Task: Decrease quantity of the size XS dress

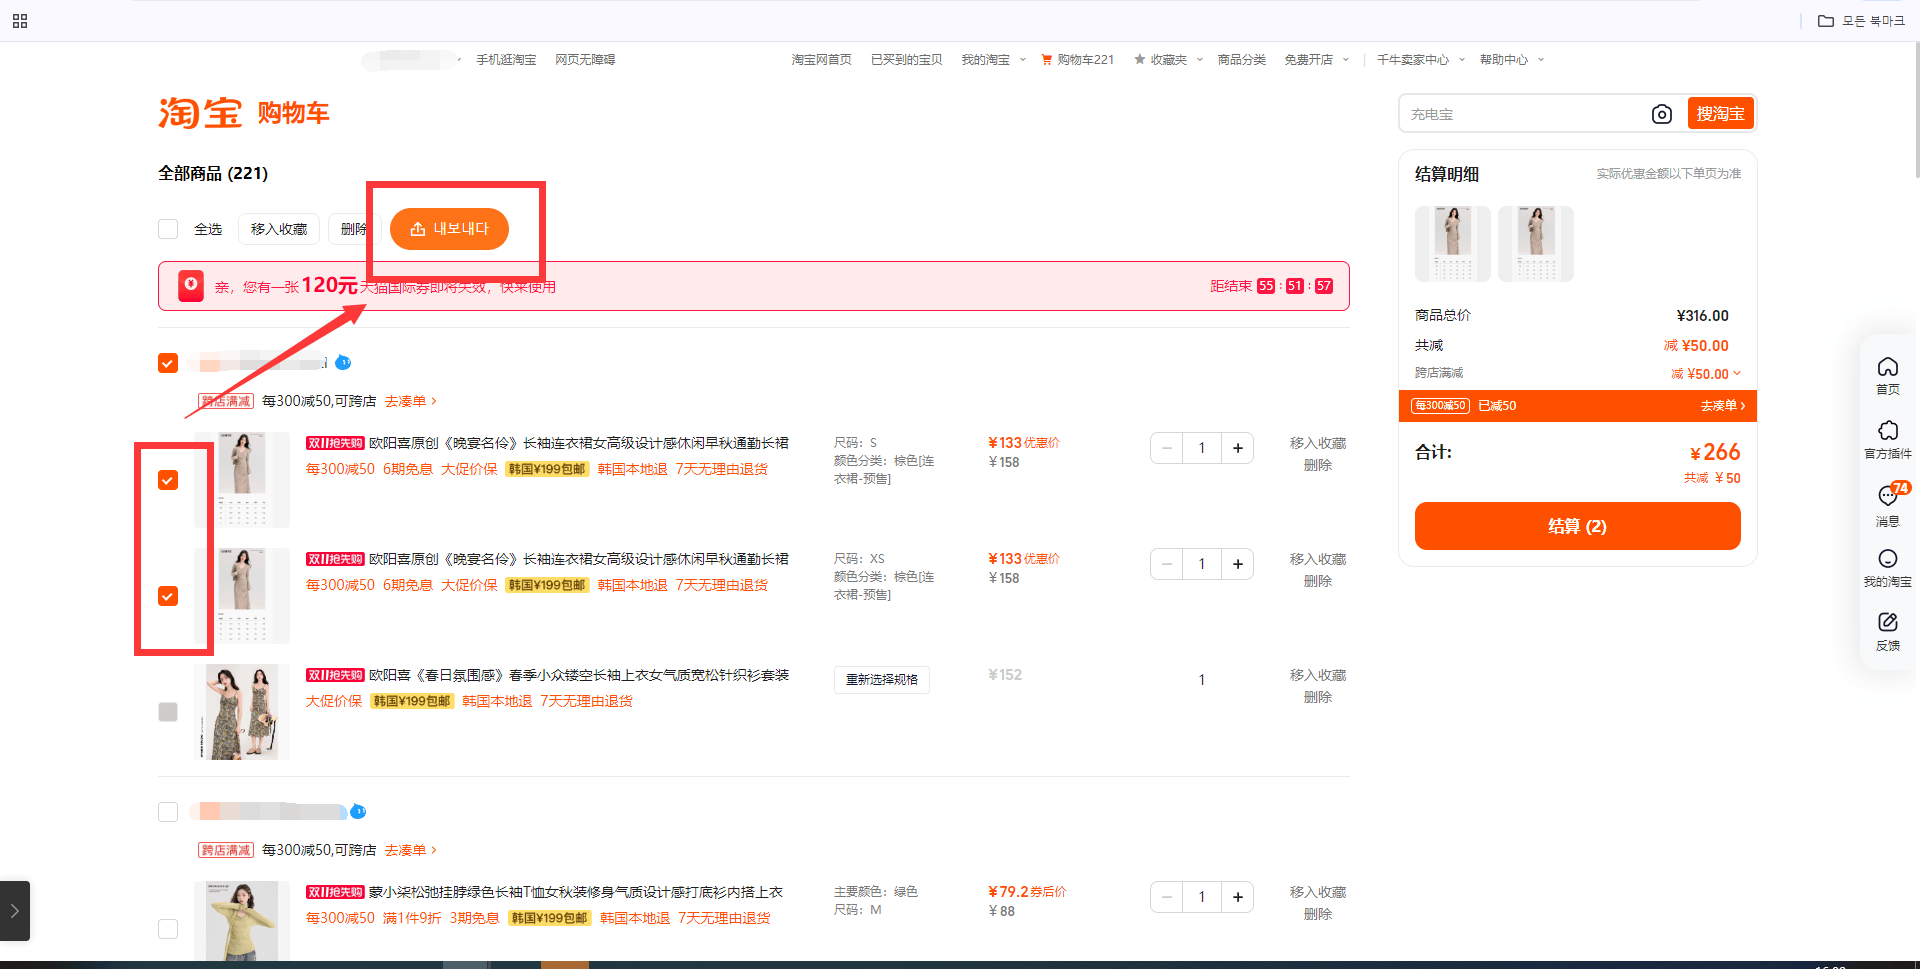Action: click(1166, 564)
